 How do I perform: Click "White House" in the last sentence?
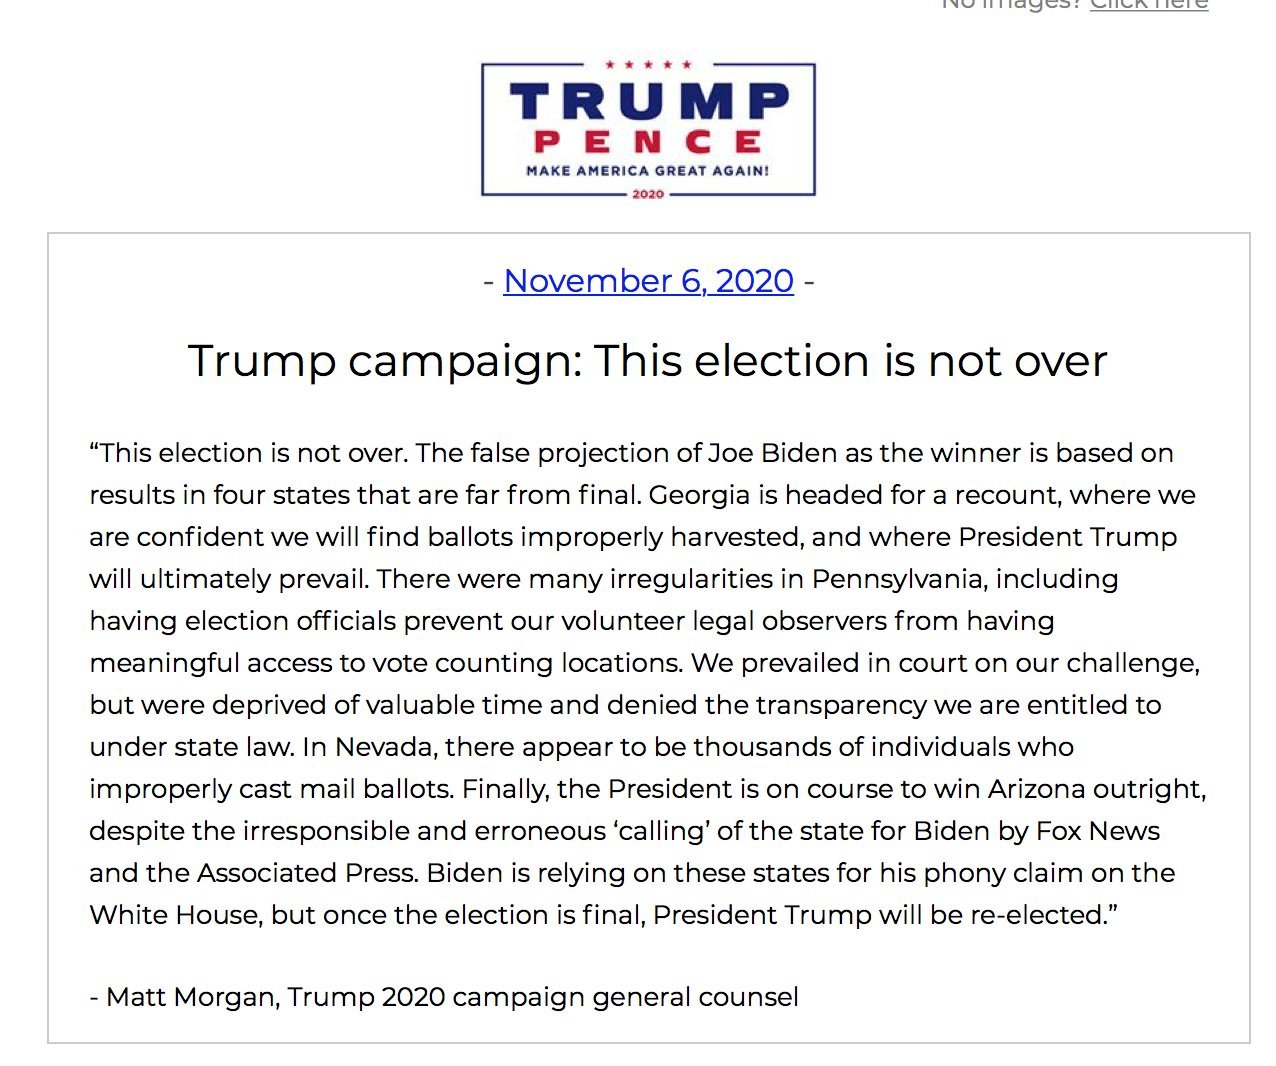pos(174,915)
